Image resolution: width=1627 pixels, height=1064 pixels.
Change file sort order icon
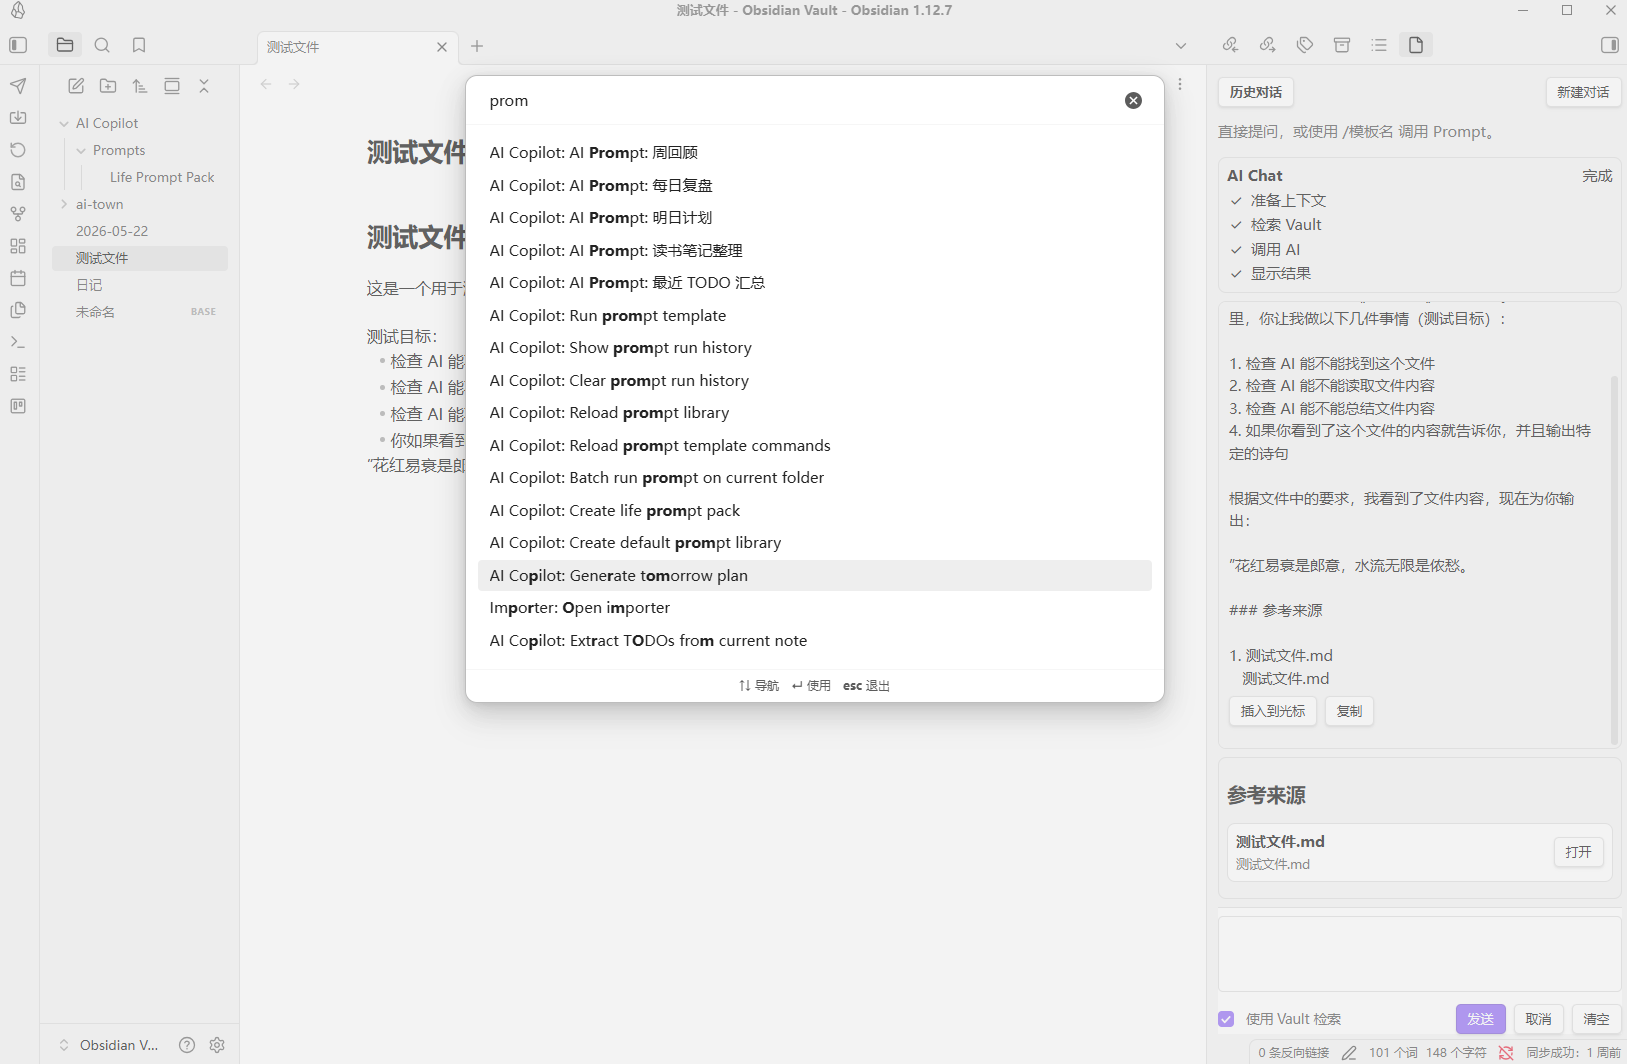click(x=140, y=86)
